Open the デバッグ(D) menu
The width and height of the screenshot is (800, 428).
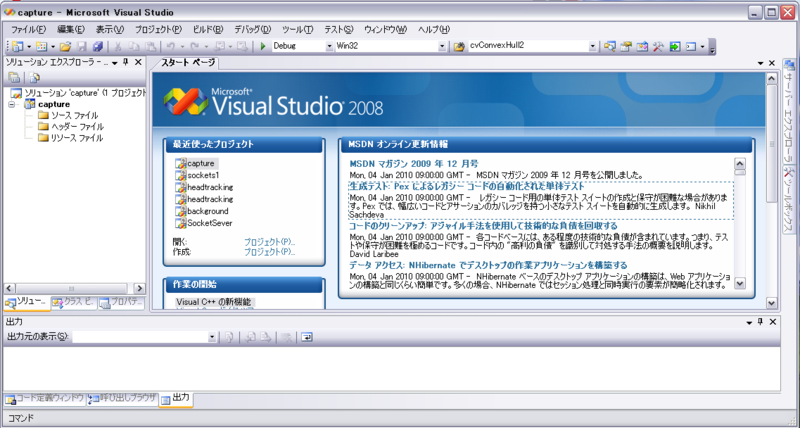(252, 29)
